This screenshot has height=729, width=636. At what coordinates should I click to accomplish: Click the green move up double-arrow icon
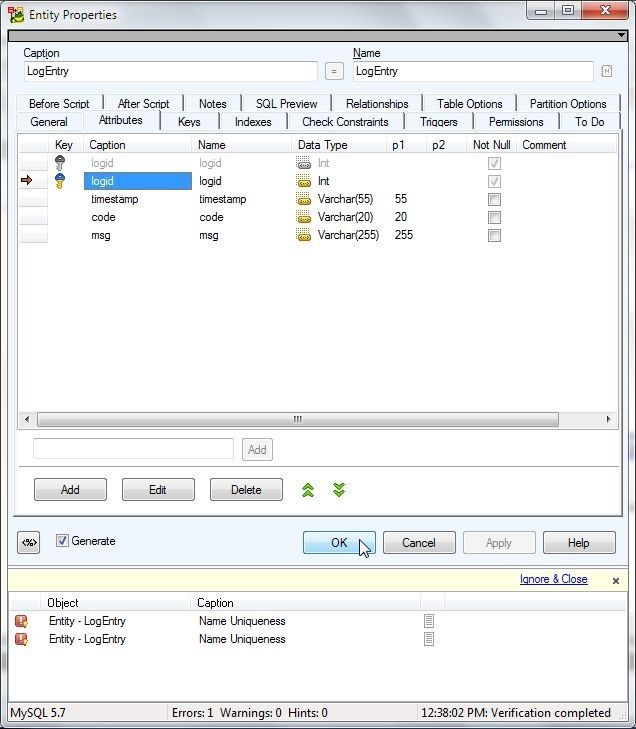point(308,490)
